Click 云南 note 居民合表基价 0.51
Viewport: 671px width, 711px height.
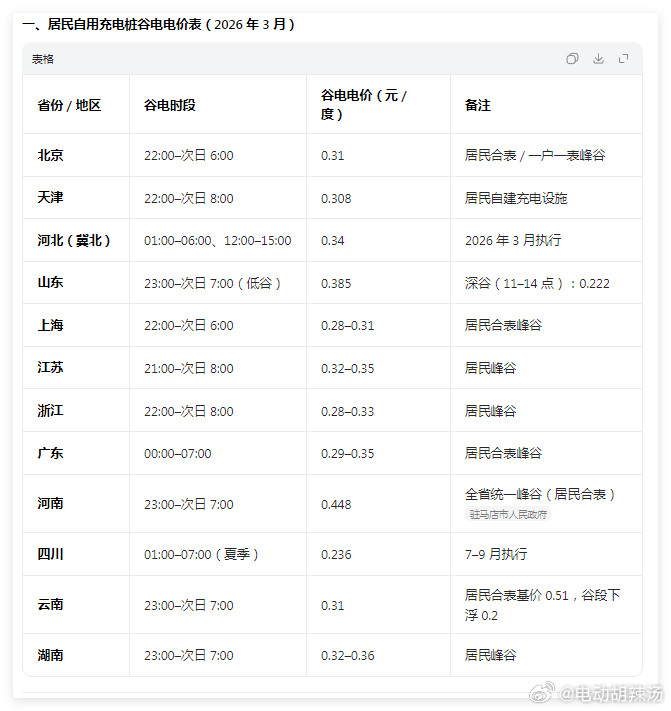pos(516,595)
